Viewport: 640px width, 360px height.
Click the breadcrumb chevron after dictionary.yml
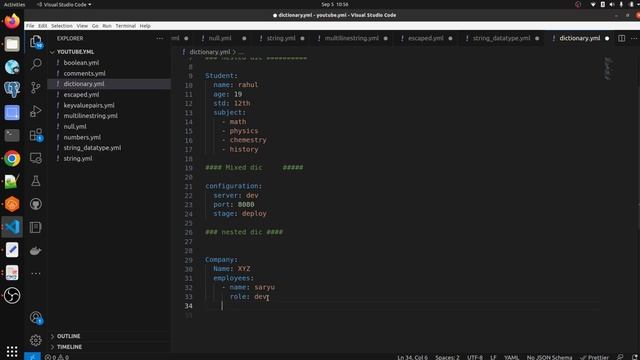click(234, 52)
